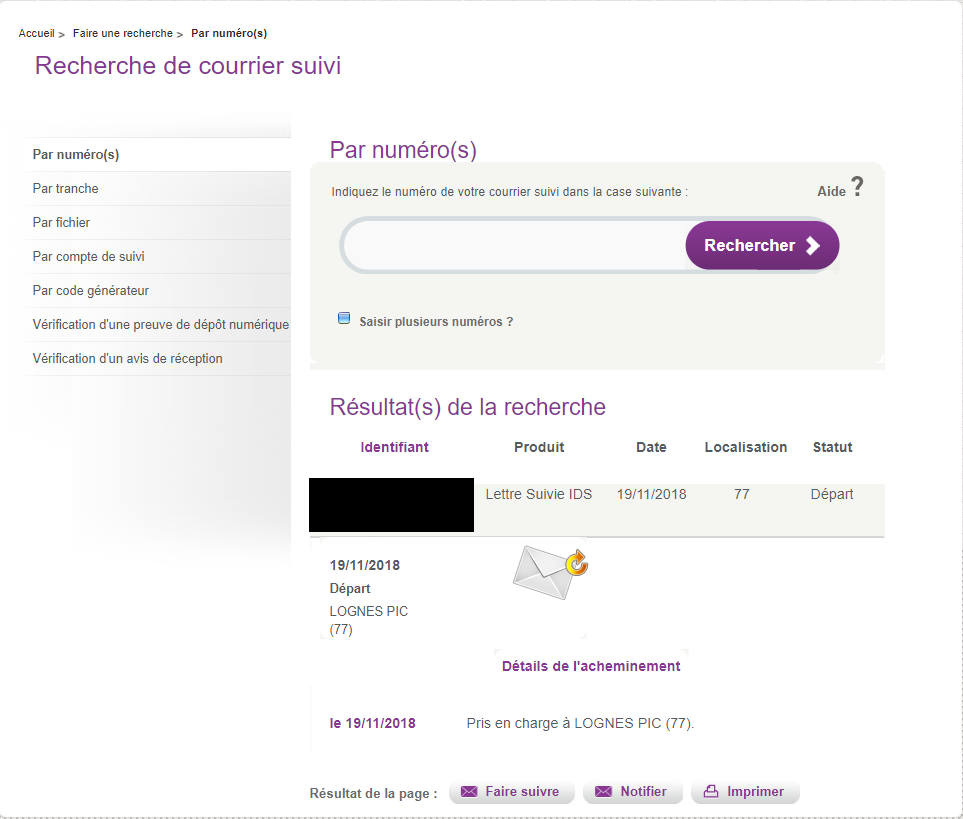Click the Saisir plusieurs numéros ? link
The image size is (963, 819).
[436, 322]
